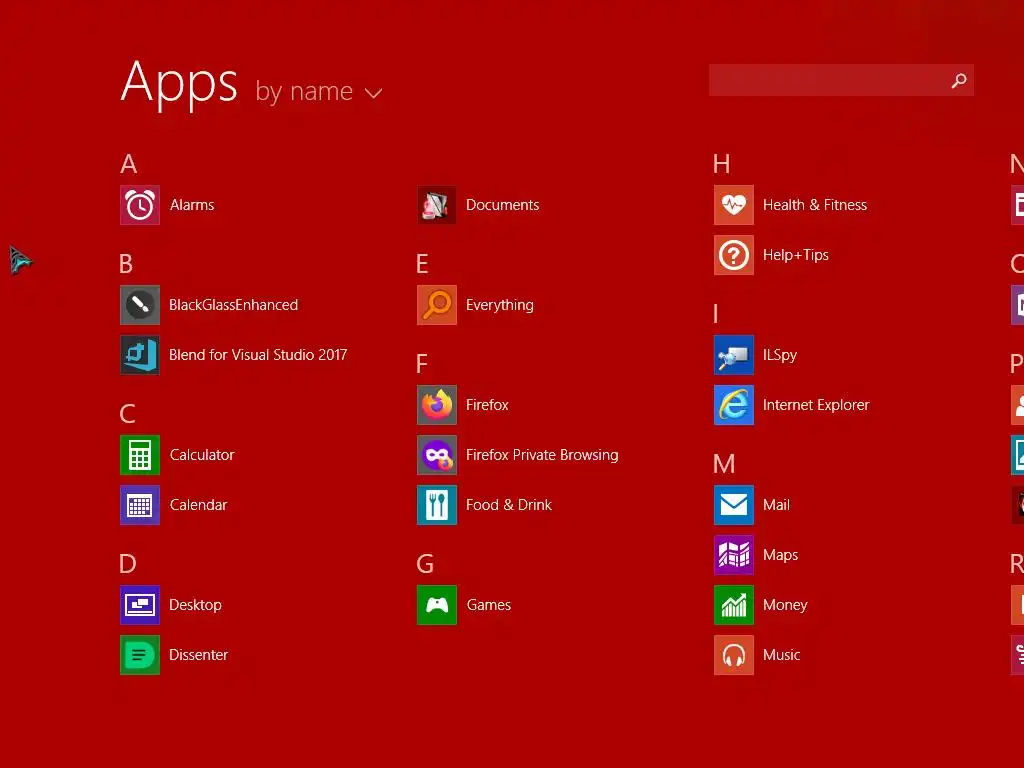
Task: Click the letter F group header
Action: pyautogui.click(x=422, y=364)
